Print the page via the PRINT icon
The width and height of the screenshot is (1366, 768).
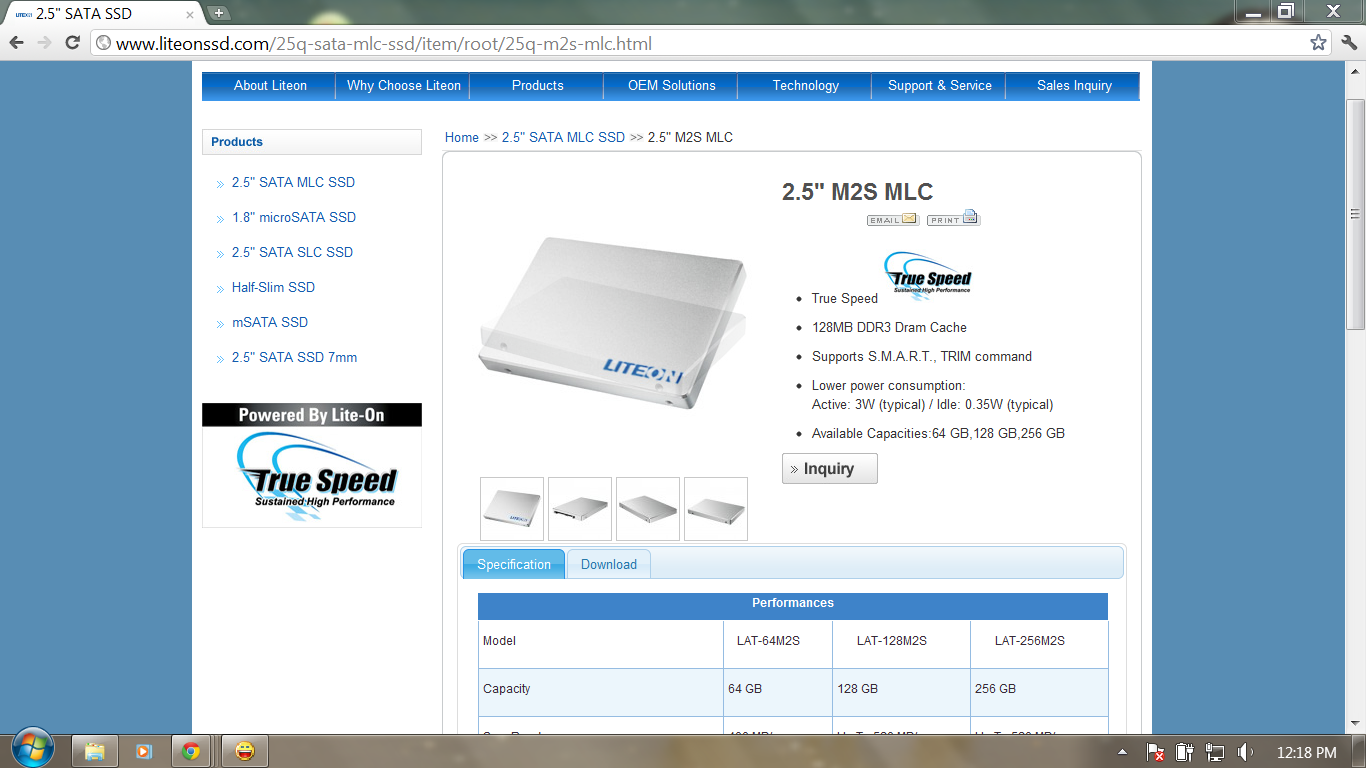[x=953, y=219]
